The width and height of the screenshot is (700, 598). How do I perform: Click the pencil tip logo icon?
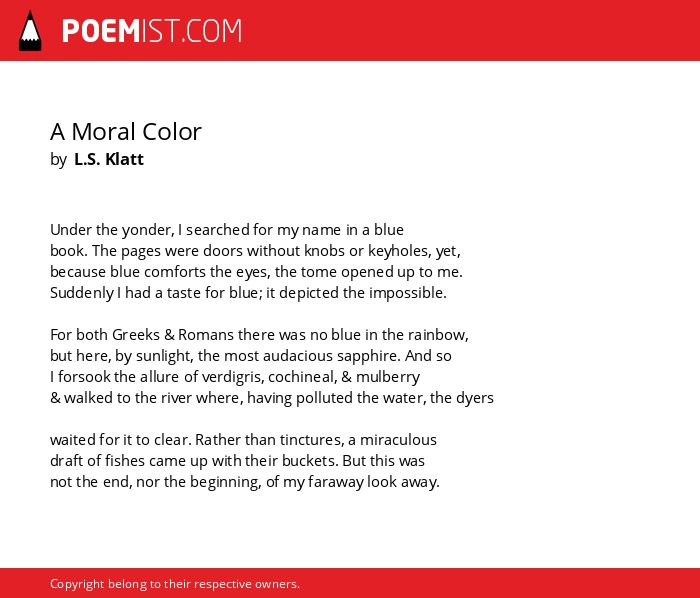tap(30, 31)
